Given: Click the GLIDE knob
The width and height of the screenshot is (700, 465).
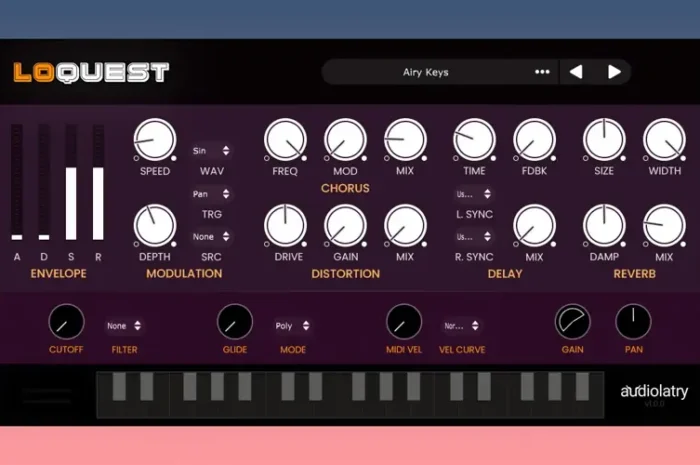Looking at the screenshot, I should click(x=235, y=322).
